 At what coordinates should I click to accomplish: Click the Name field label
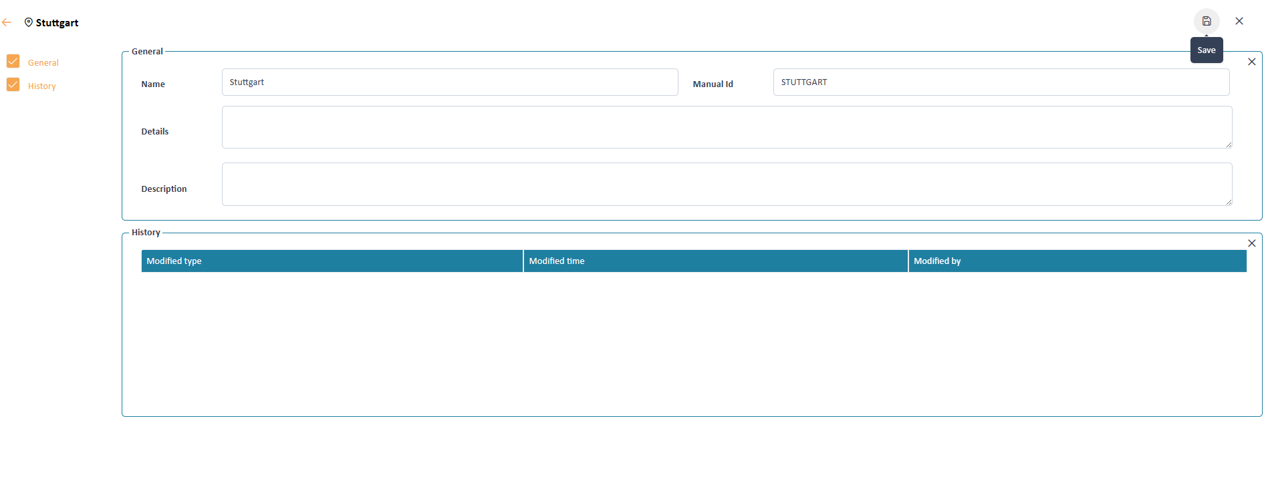tap(153, 84)
